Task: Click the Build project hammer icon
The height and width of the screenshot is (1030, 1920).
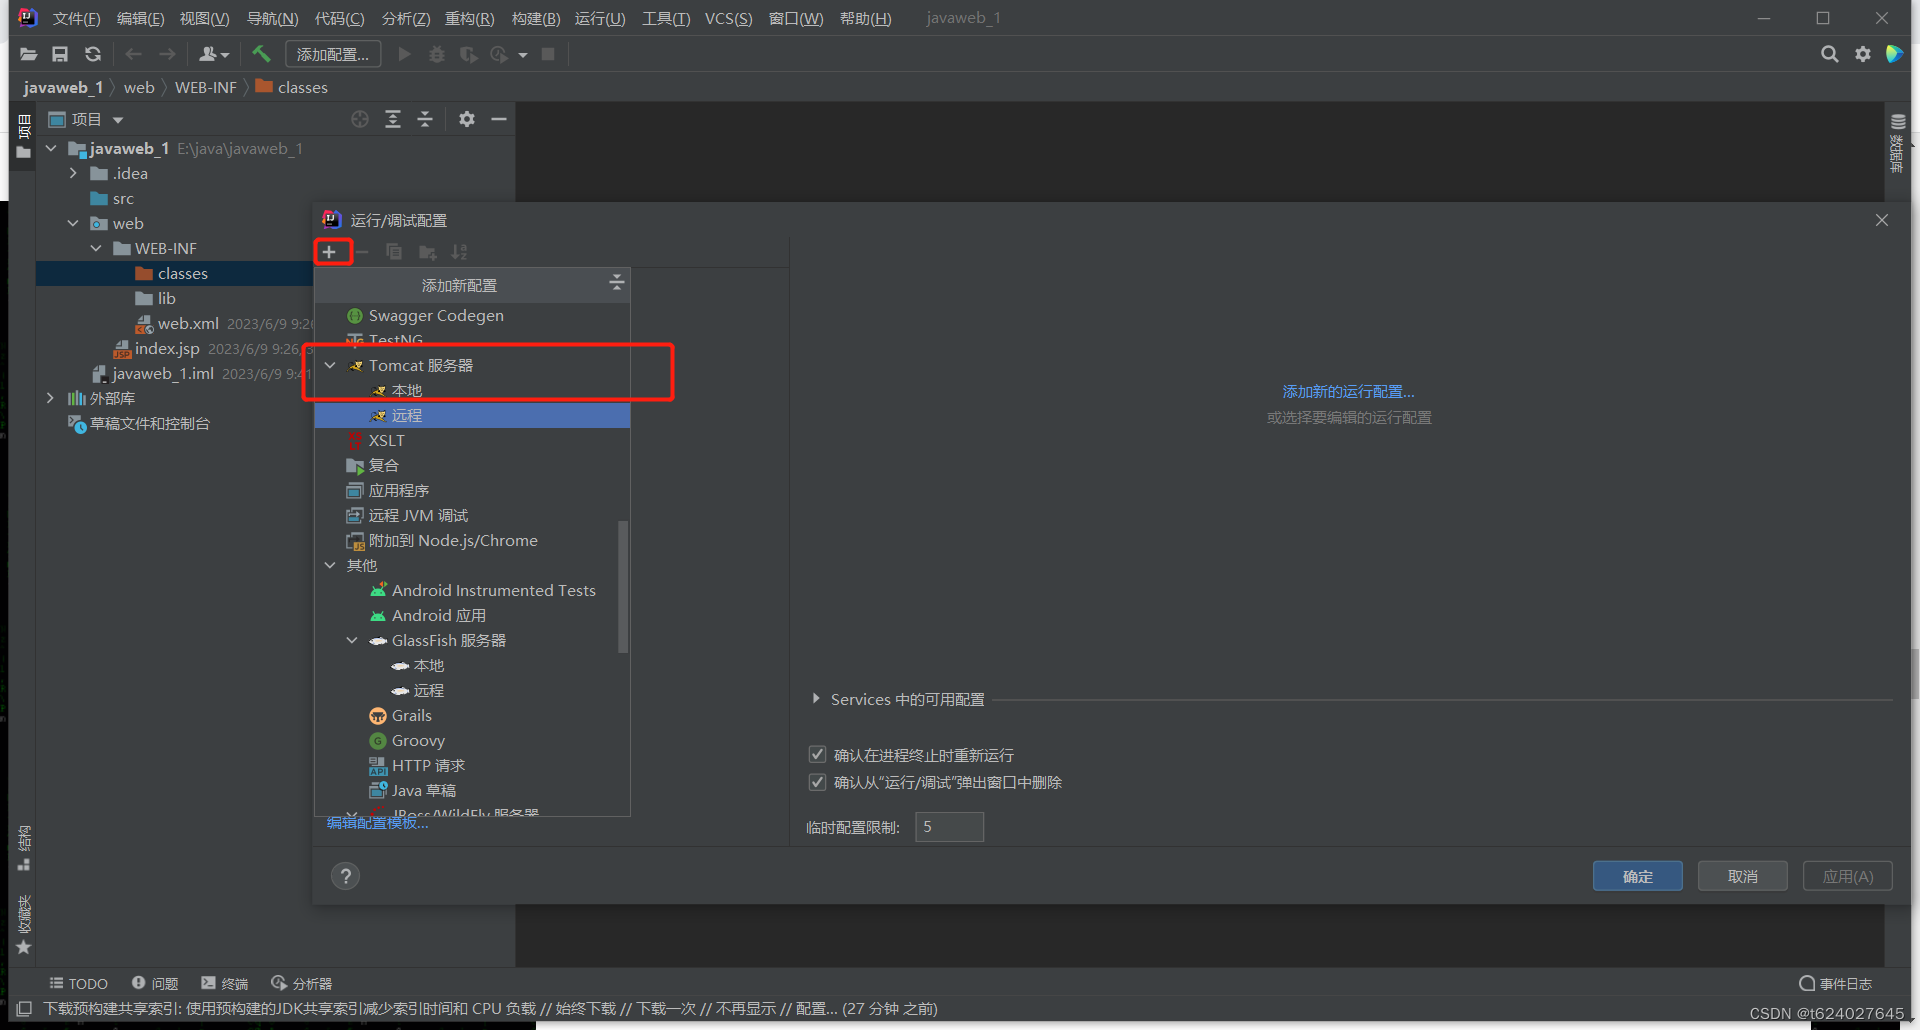Action: coord(261,54)
